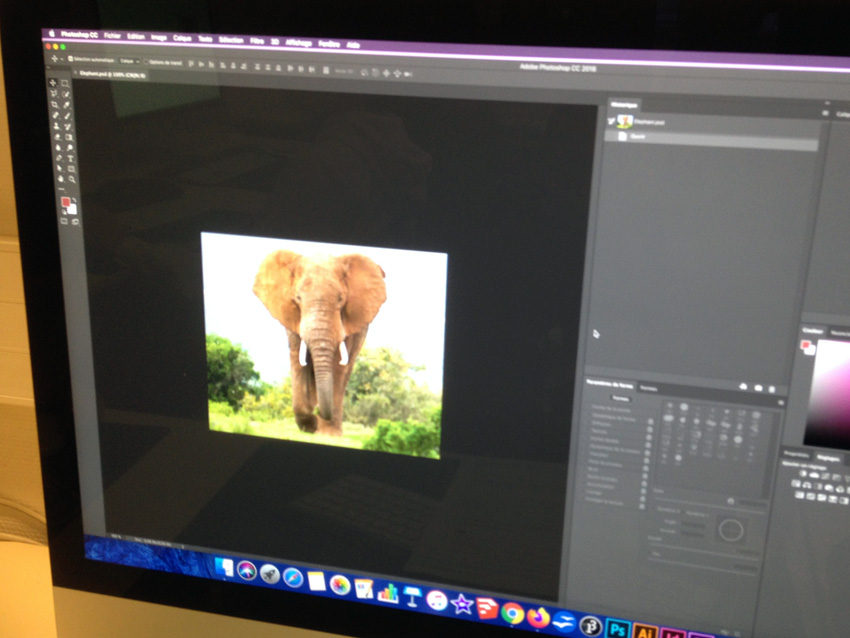This screenshot has height=638, width=850.
Task: Open Safari from the Dock
Action: pyautogui.click(x=293, y=578)
